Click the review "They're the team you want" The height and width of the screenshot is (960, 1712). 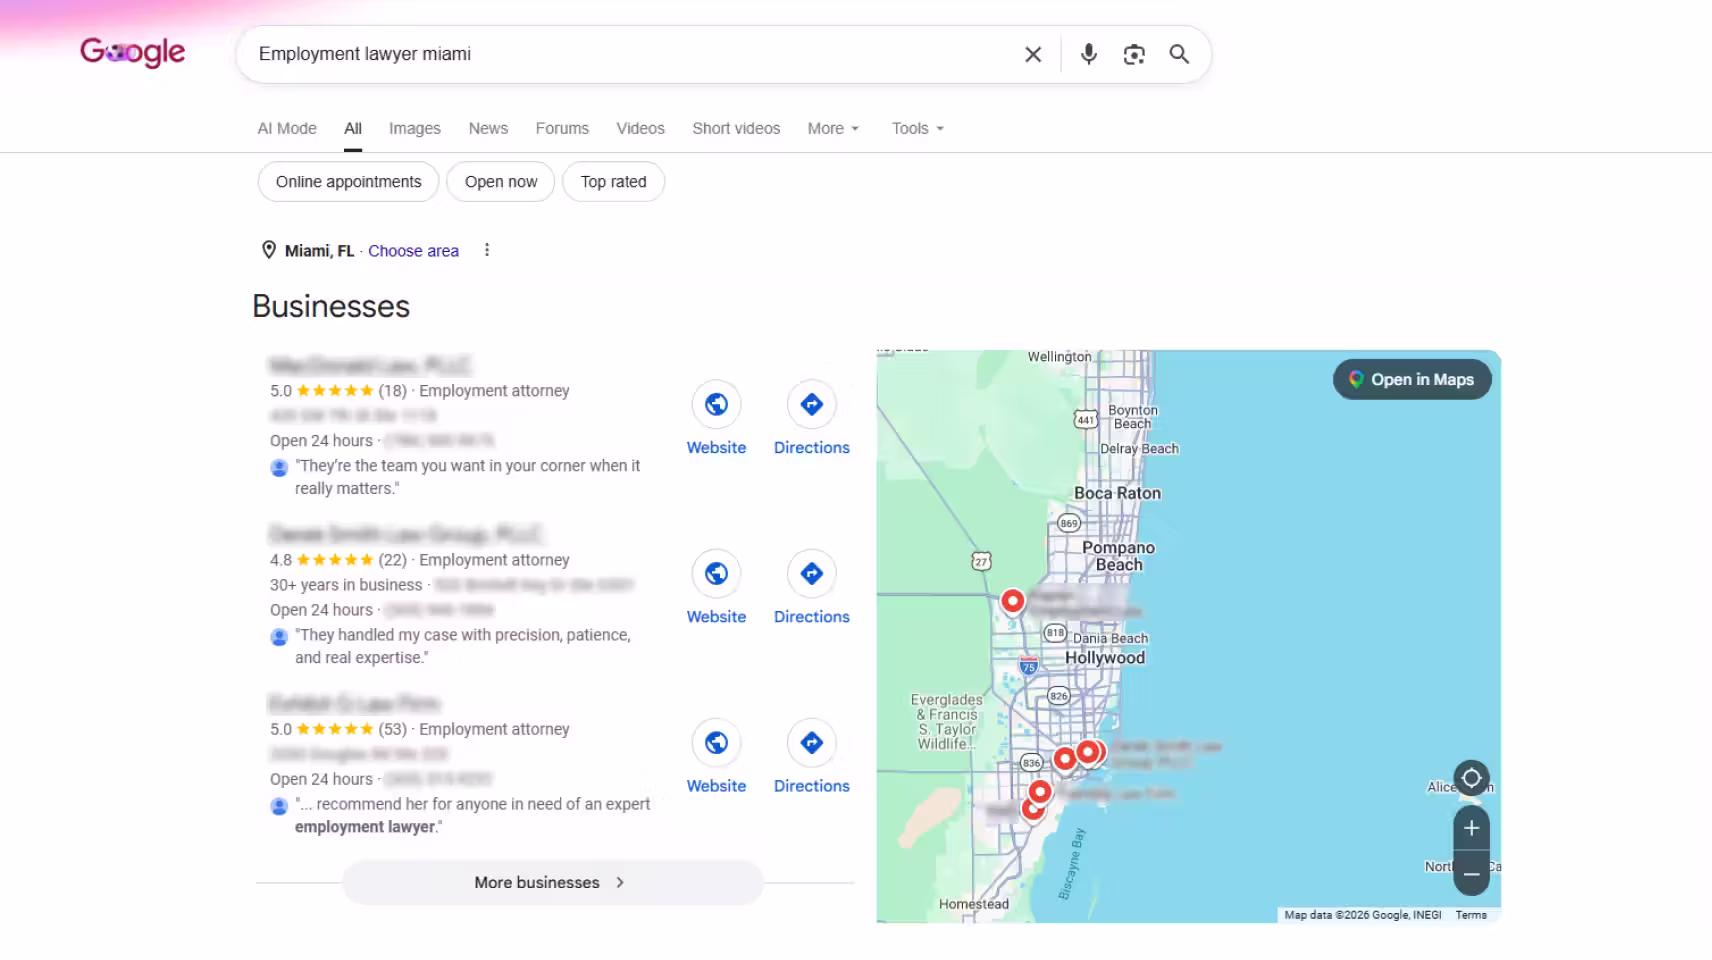(x=467, y=477)
